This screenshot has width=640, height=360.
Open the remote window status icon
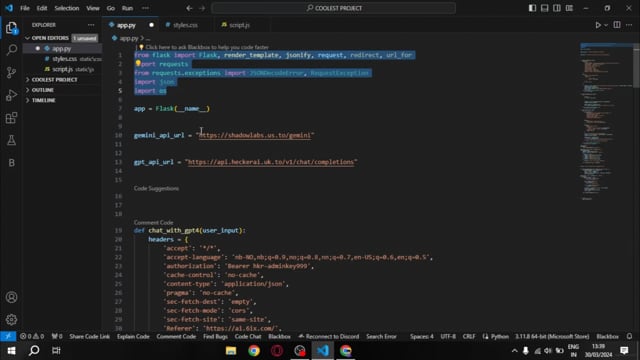(8, 336)
